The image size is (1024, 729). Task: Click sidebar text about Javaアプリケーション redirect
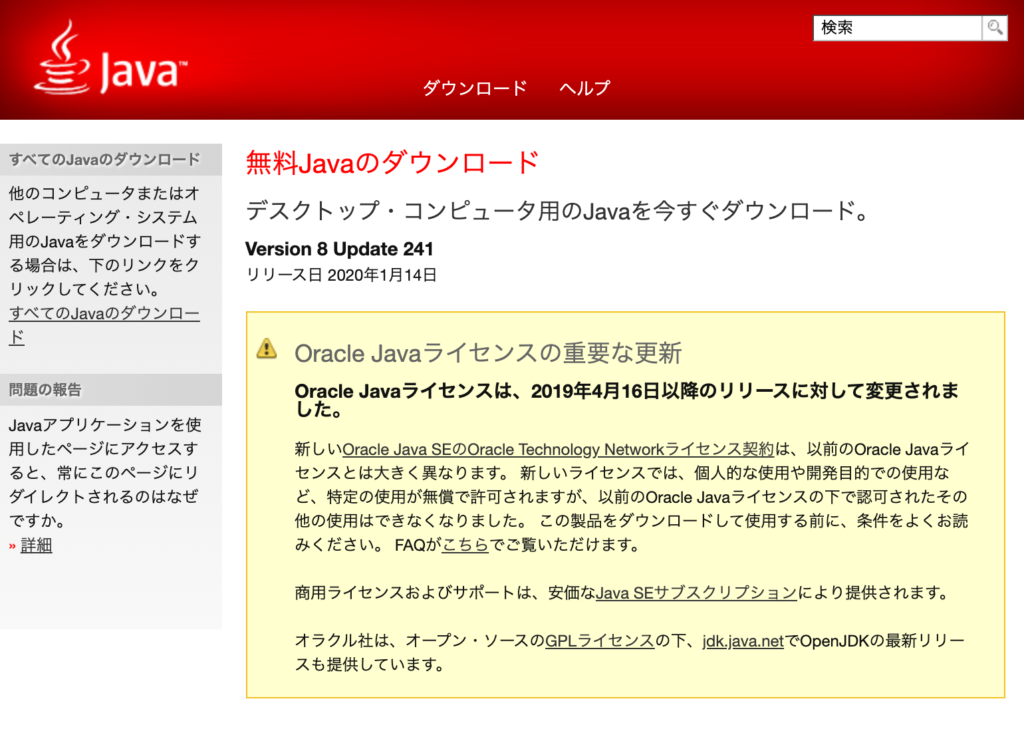pyautogui.click(x=104, y=473)
